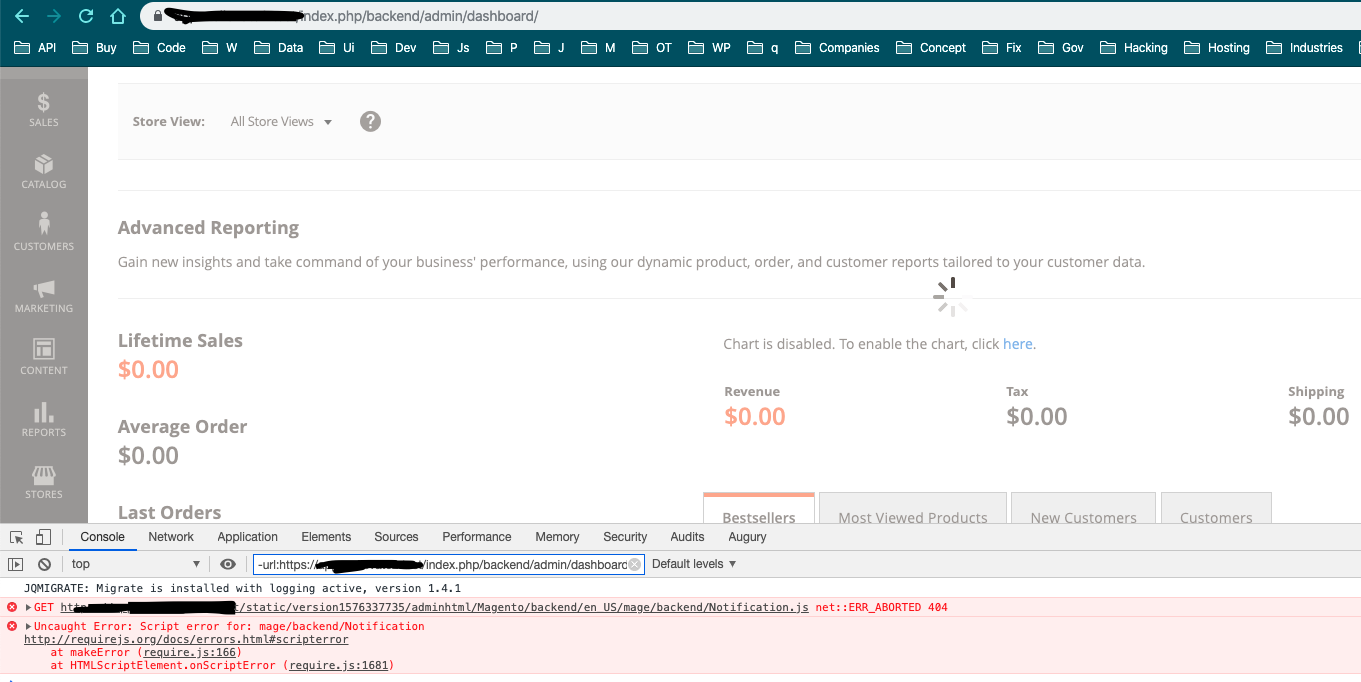
Task: Switch to the Audits tab
Action: [687, 537]
